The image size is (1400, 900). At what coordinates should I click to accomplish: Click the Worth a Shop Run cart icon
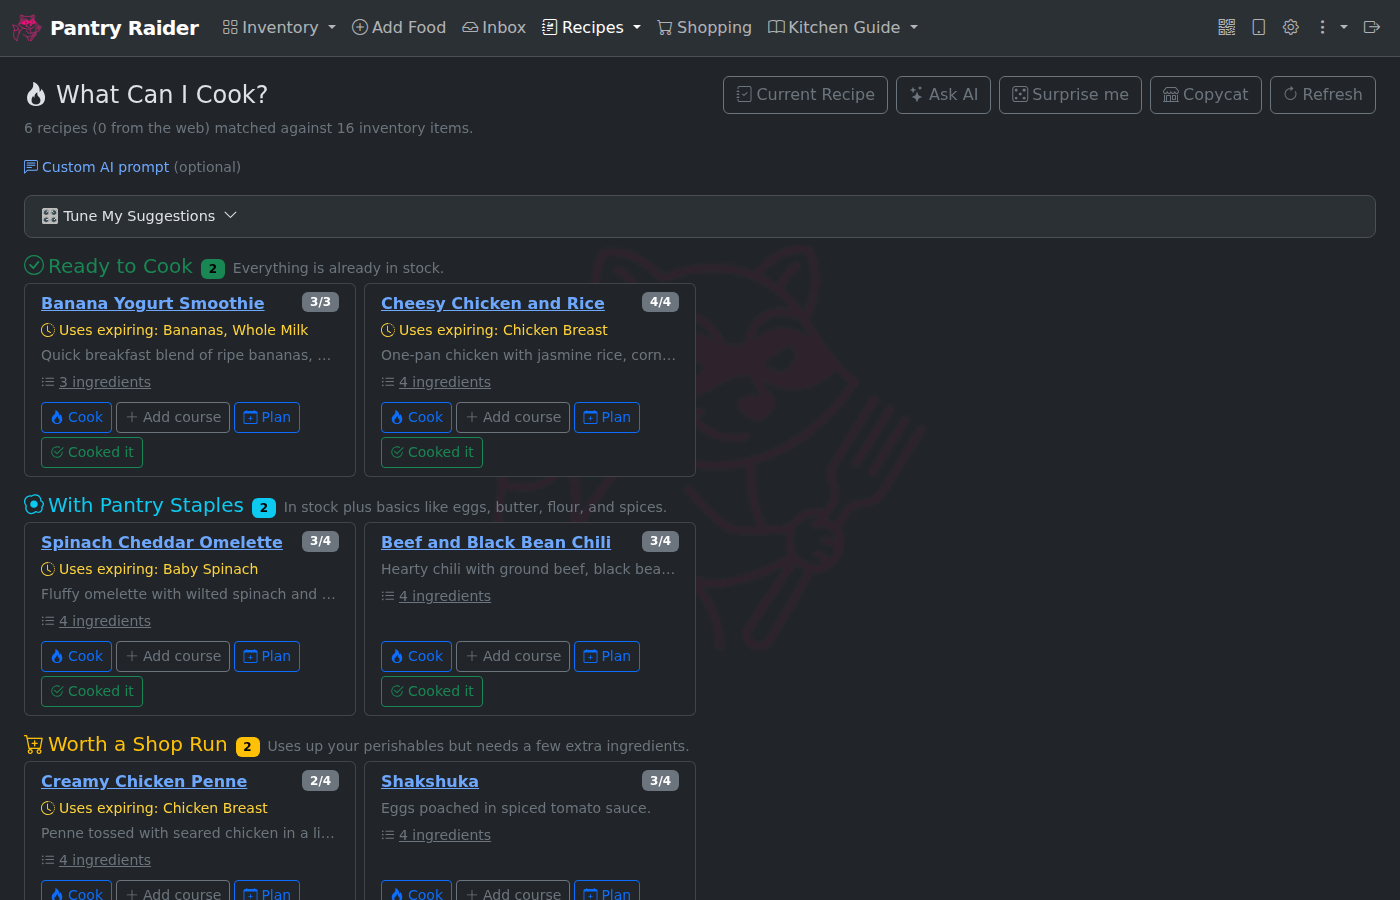point(34,744)
